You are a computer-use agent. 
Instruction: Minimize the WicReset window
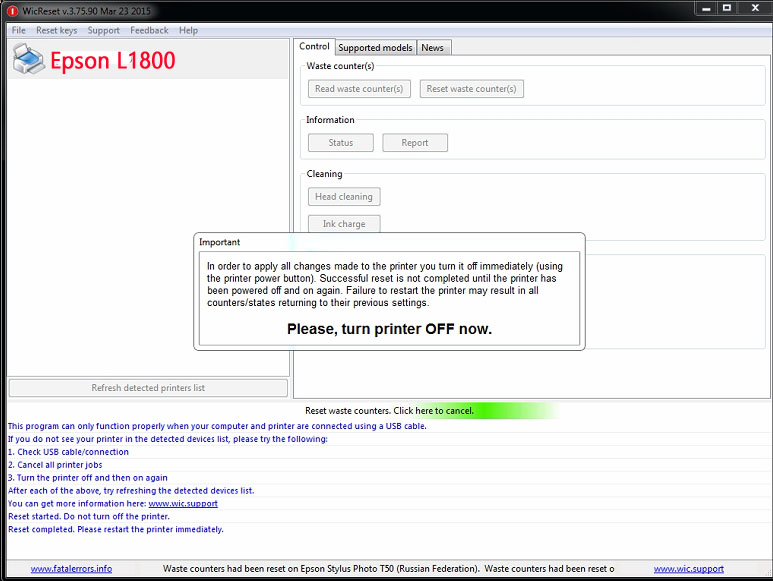[706, 8]
